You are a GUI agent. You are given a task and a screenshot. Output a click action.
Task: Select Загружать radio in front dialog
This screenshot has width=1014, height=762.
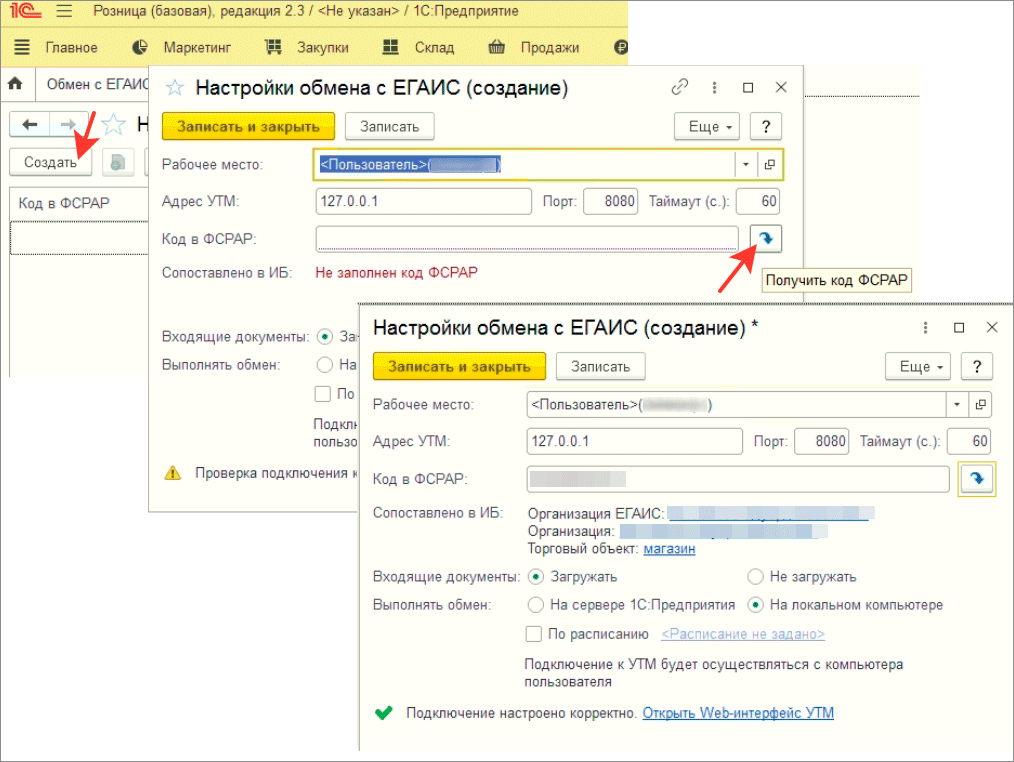coord(536,577)
